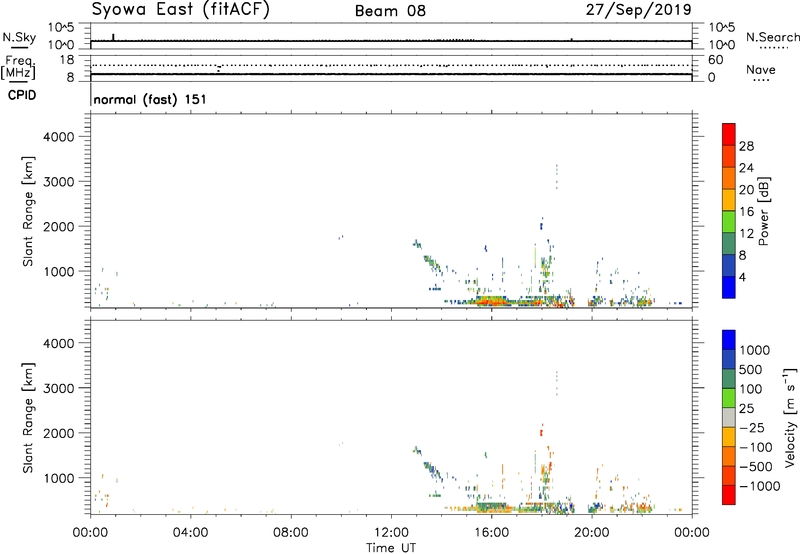800x554 pixels.
Task: Click the '16' power colorbar tick
Action: (746, 212)
